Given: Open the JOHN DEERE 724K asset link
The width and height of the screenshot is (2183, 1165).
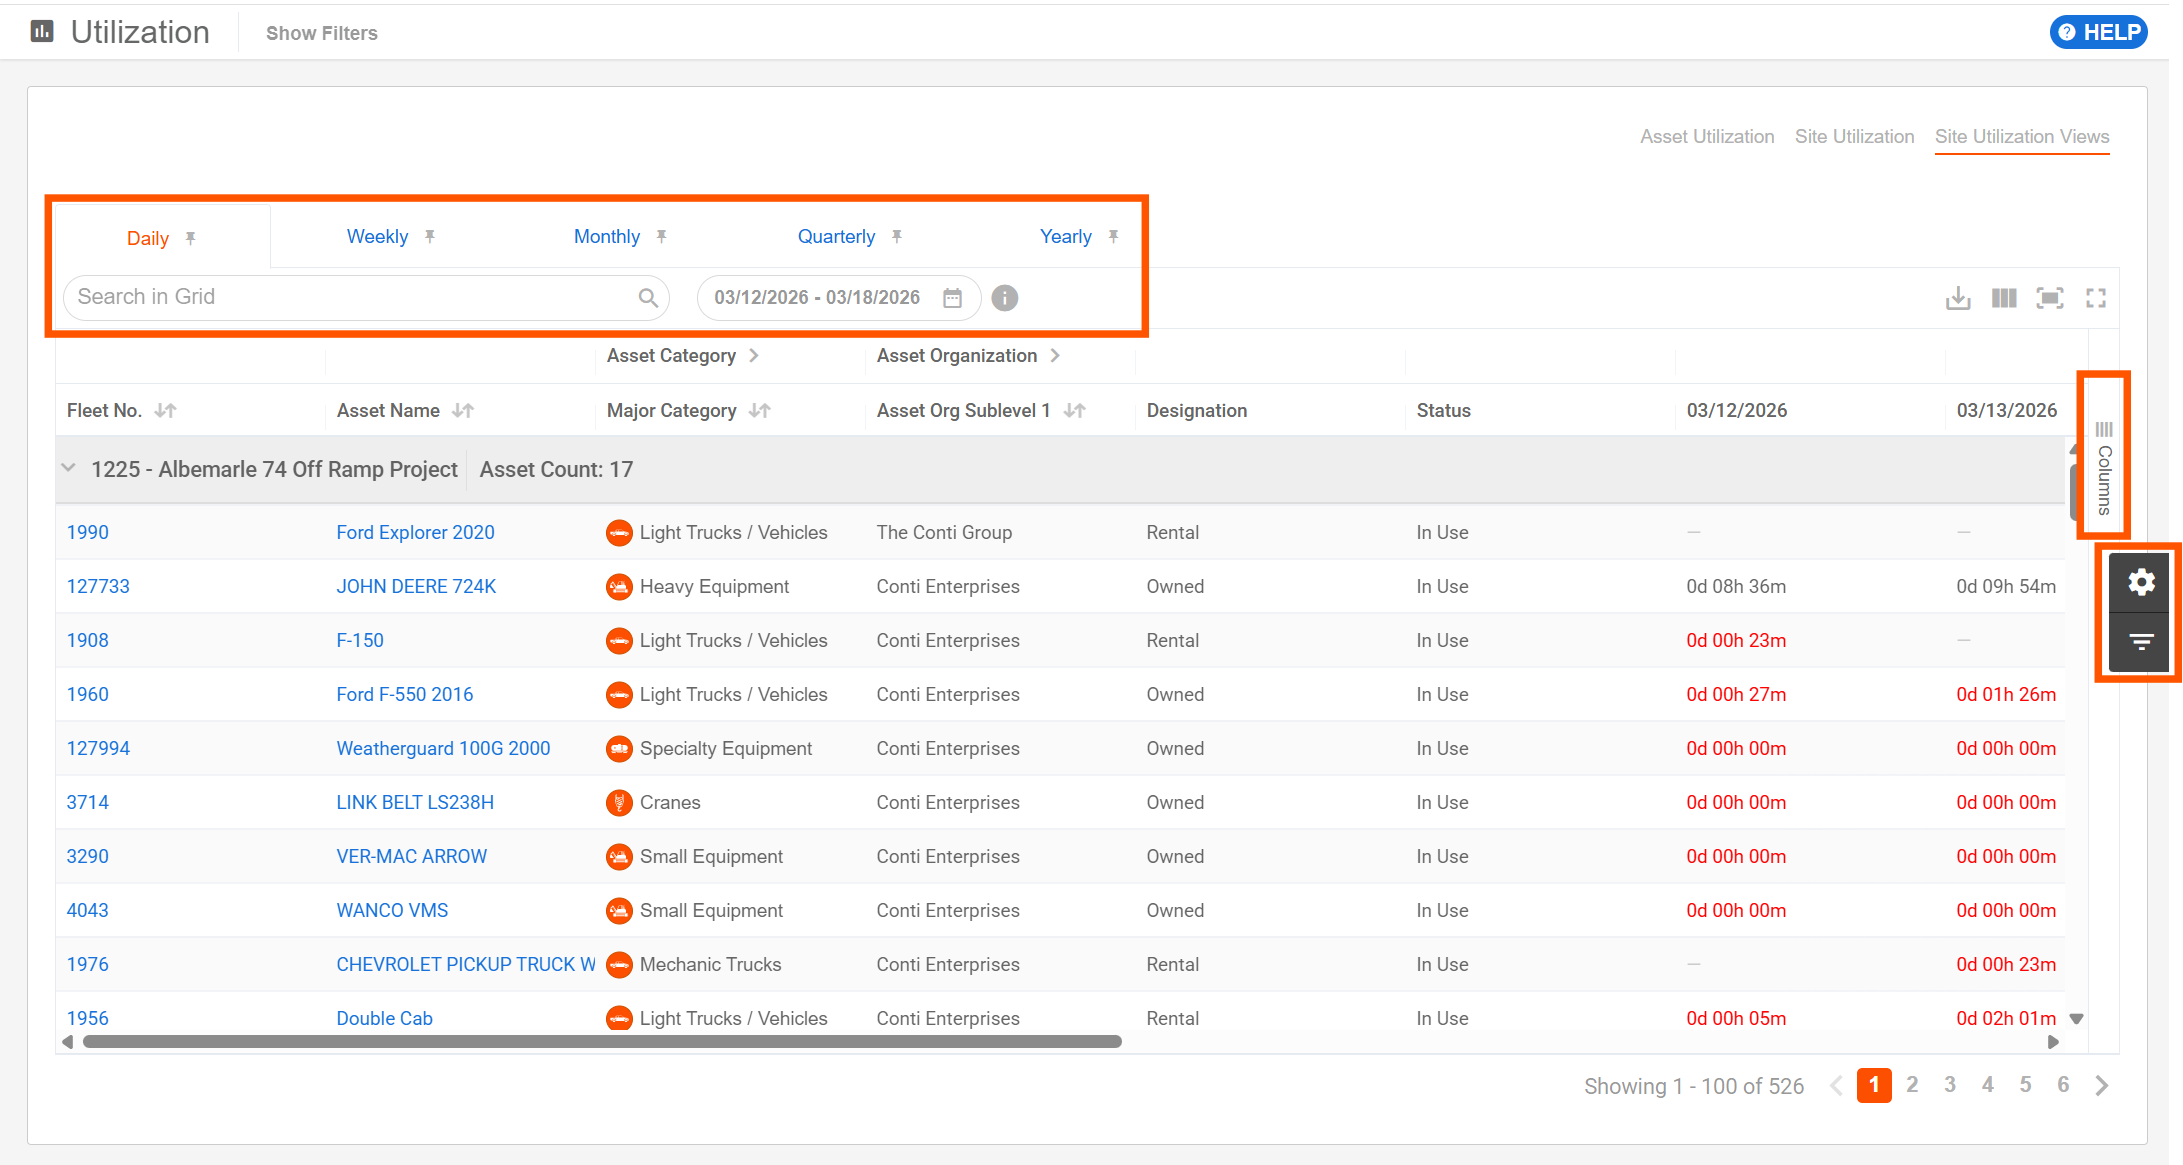Looking at the screenshot, I should point(416,587).
